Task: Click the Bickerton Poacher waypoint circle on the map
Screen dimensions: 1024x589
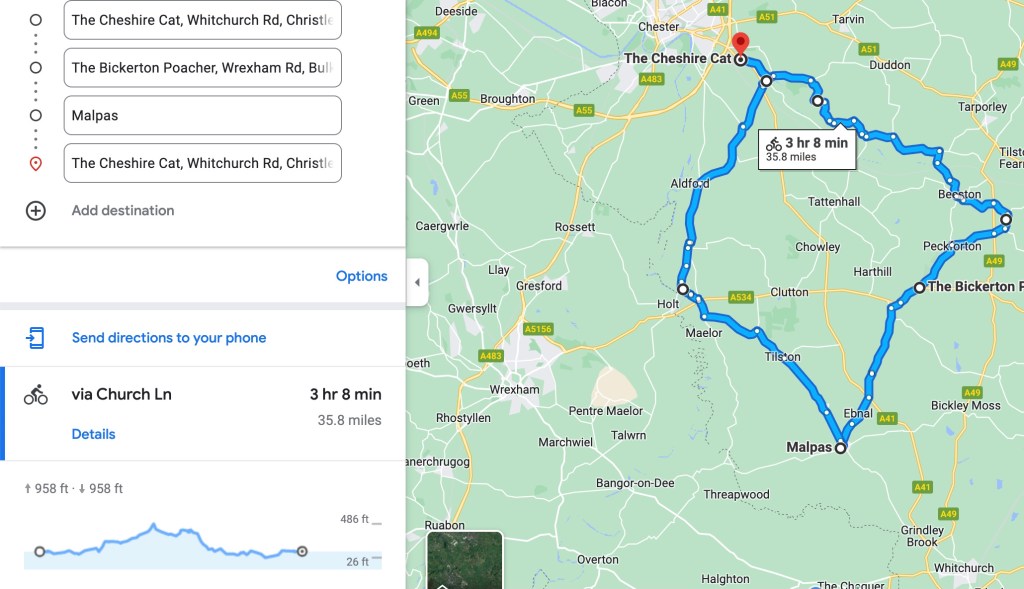Action: tap(919, 288)
